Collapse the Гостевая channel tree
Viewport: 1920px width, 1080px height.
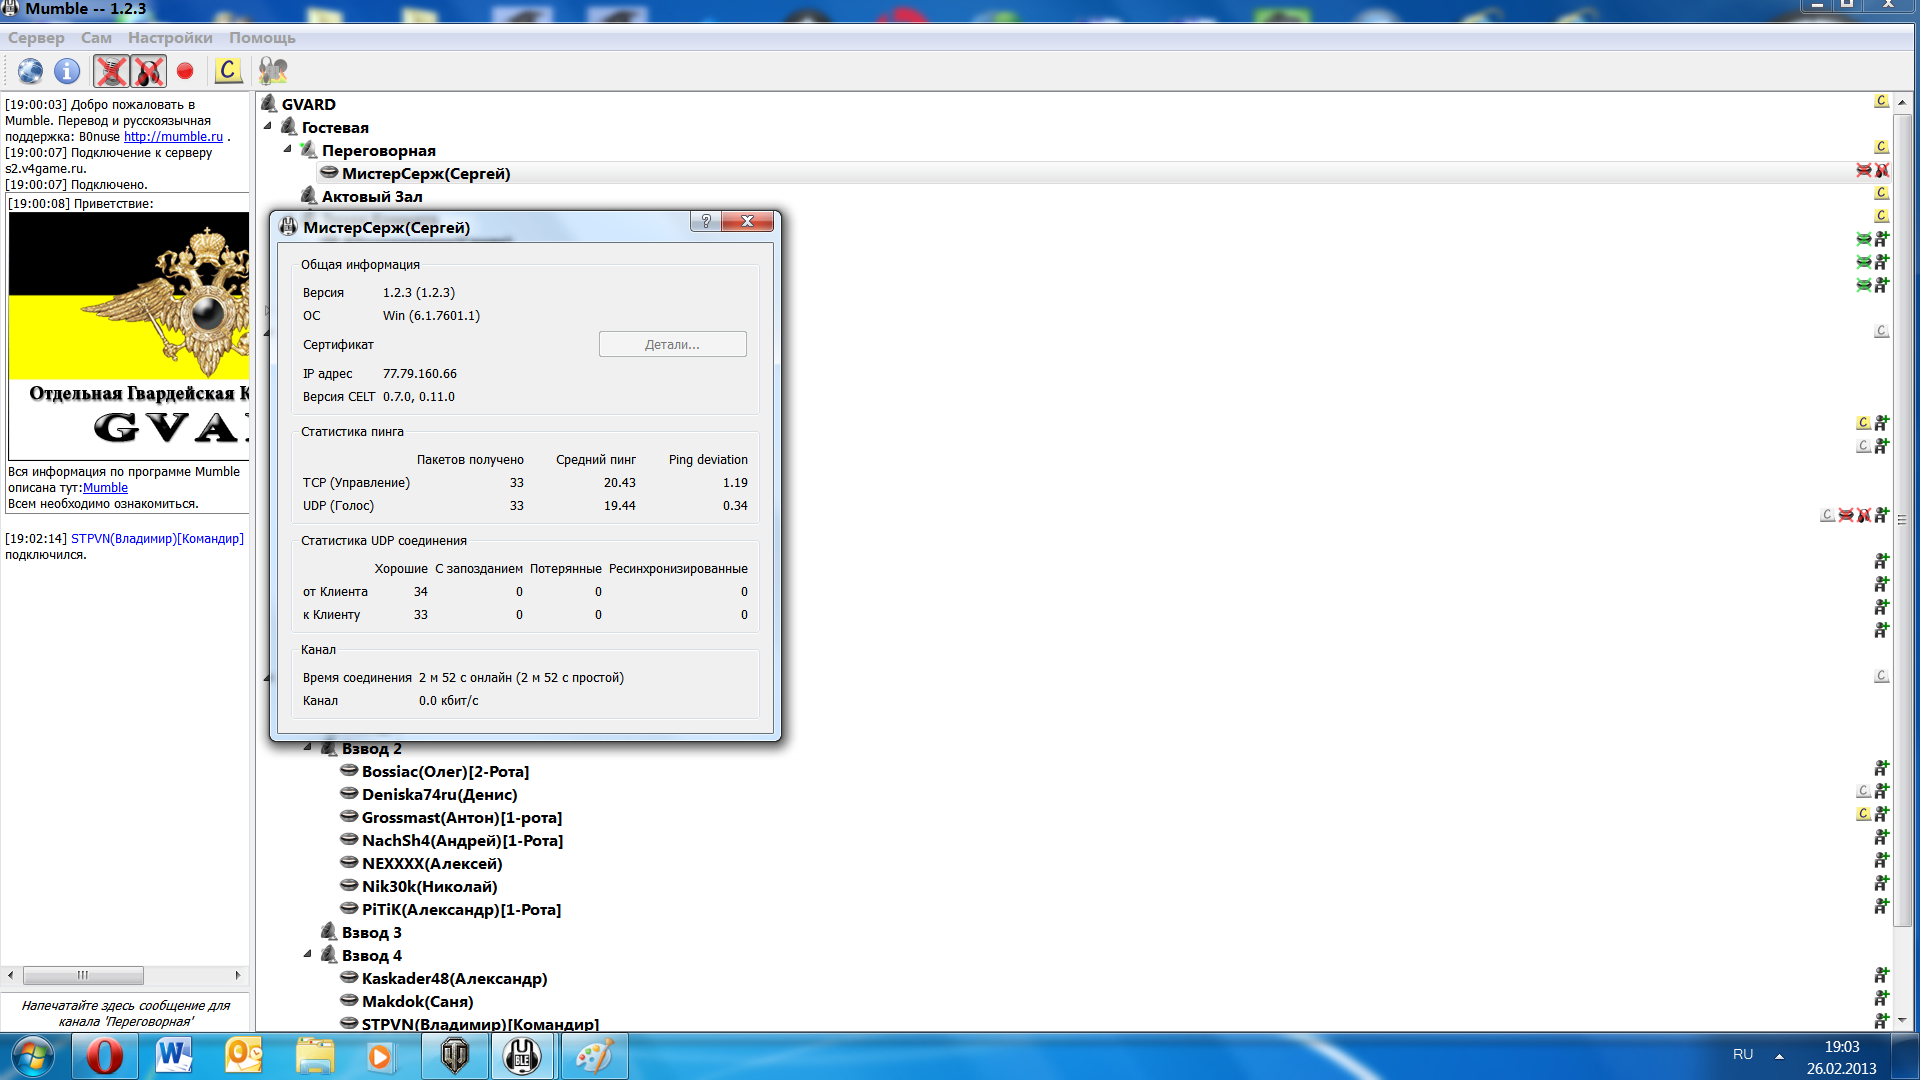tap(268, 127)
